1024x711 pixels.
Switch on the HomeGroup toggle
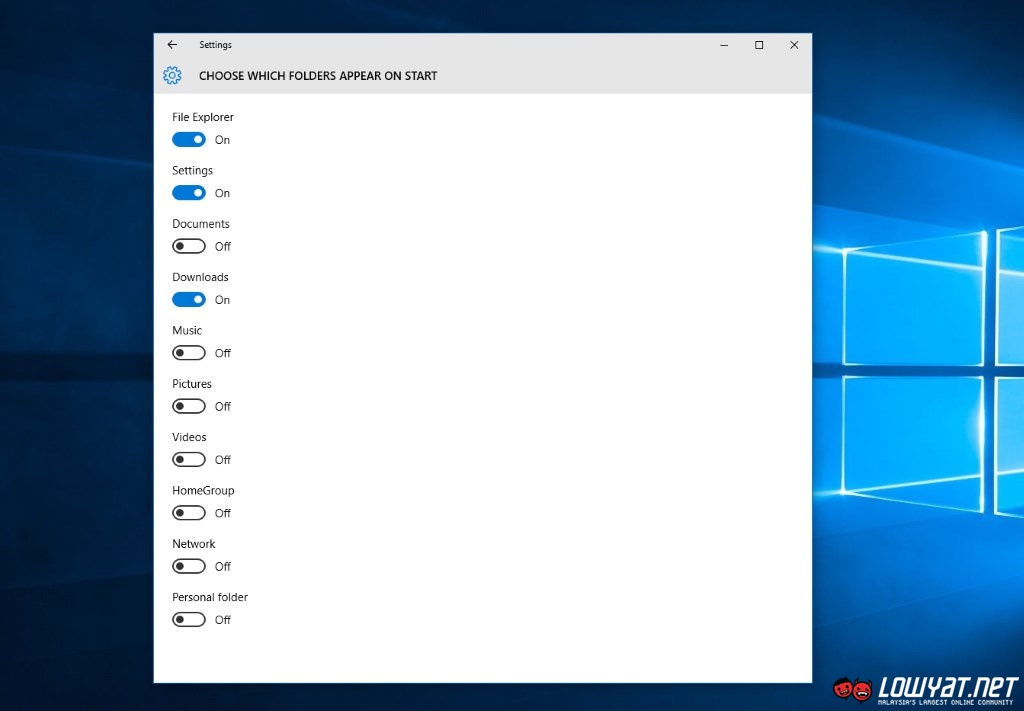(189, 513)
